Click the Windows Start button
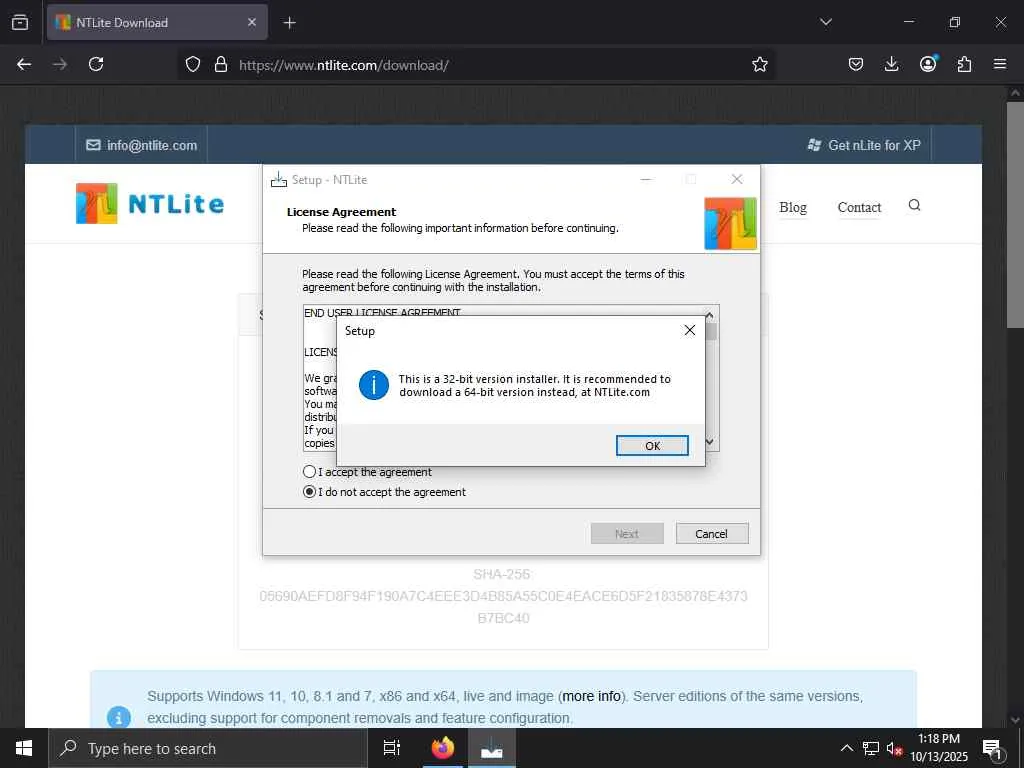1024x768 pixels. coord(24,748)
